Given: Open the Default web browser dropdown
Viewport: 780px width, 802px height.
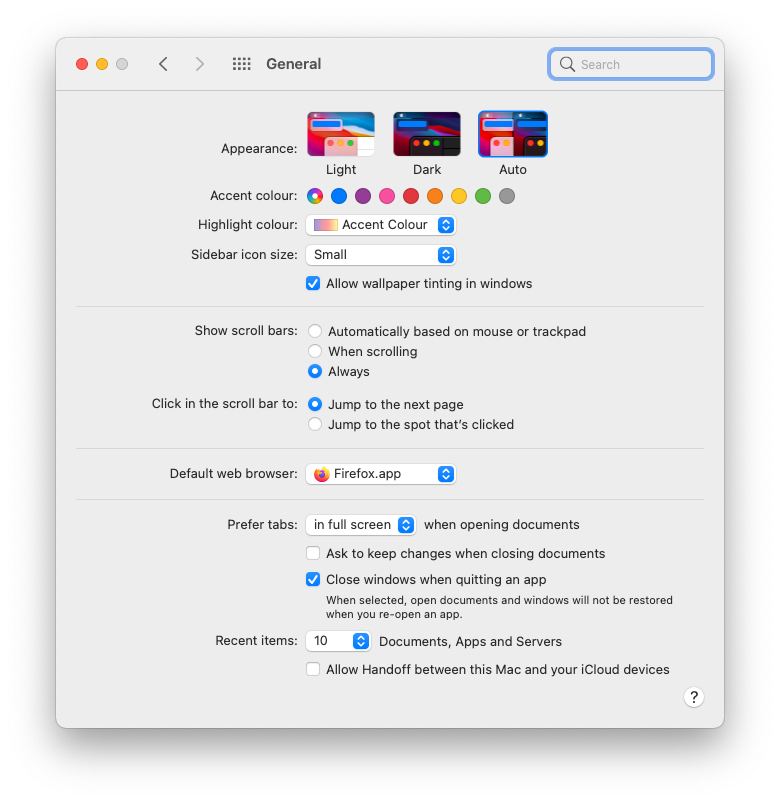Looking at the screenshot, I should pos(381,474).
